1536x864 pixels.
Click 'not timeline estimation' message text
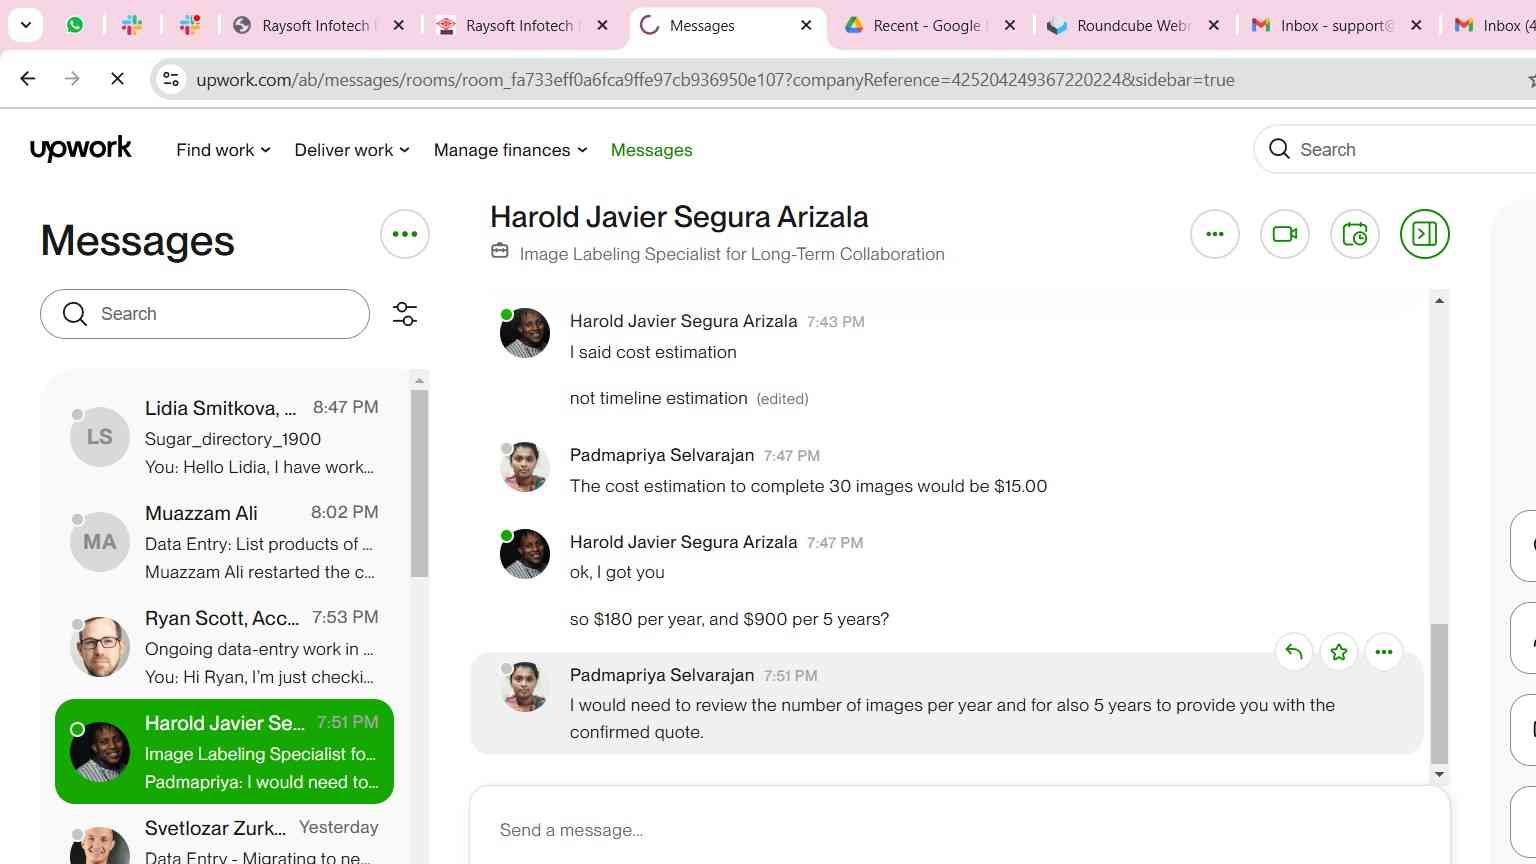[x=659, y=398]
